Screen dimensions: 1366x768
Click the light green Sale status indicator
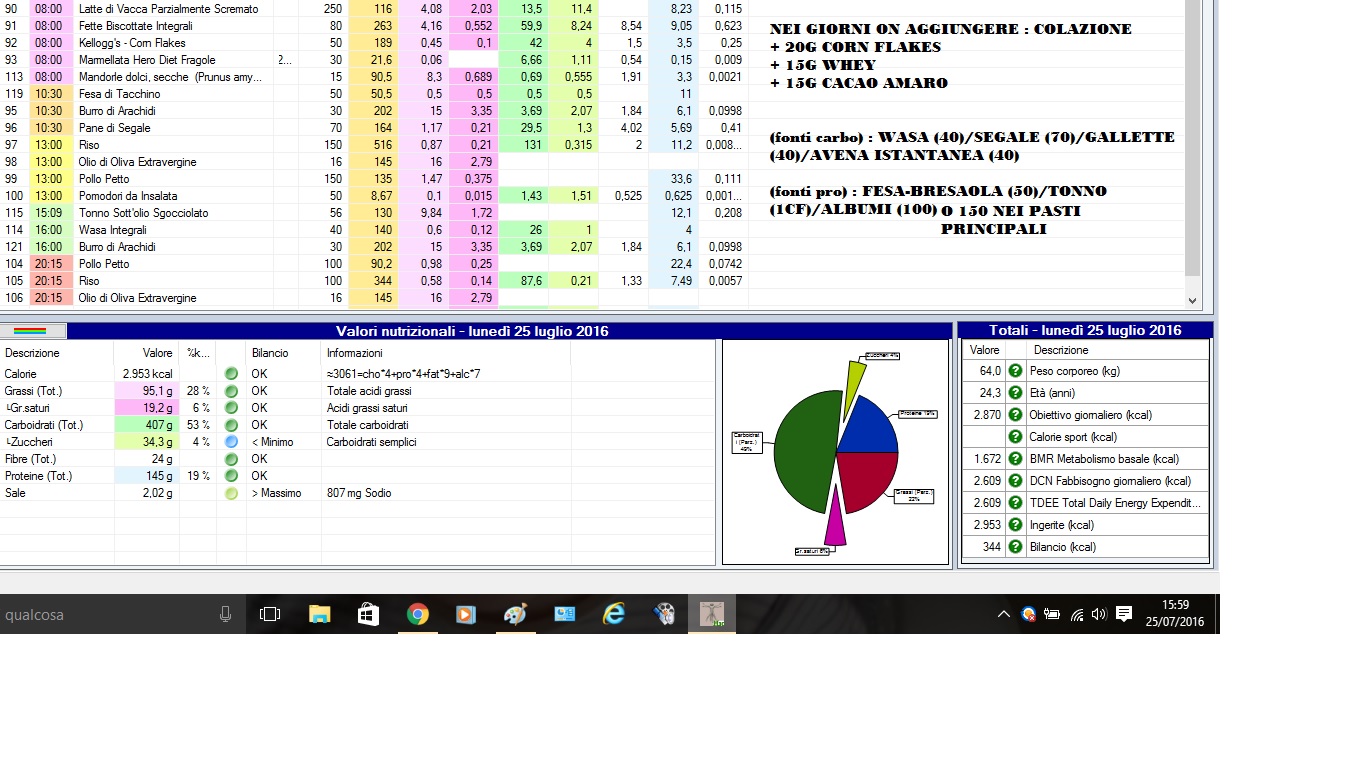231,493
